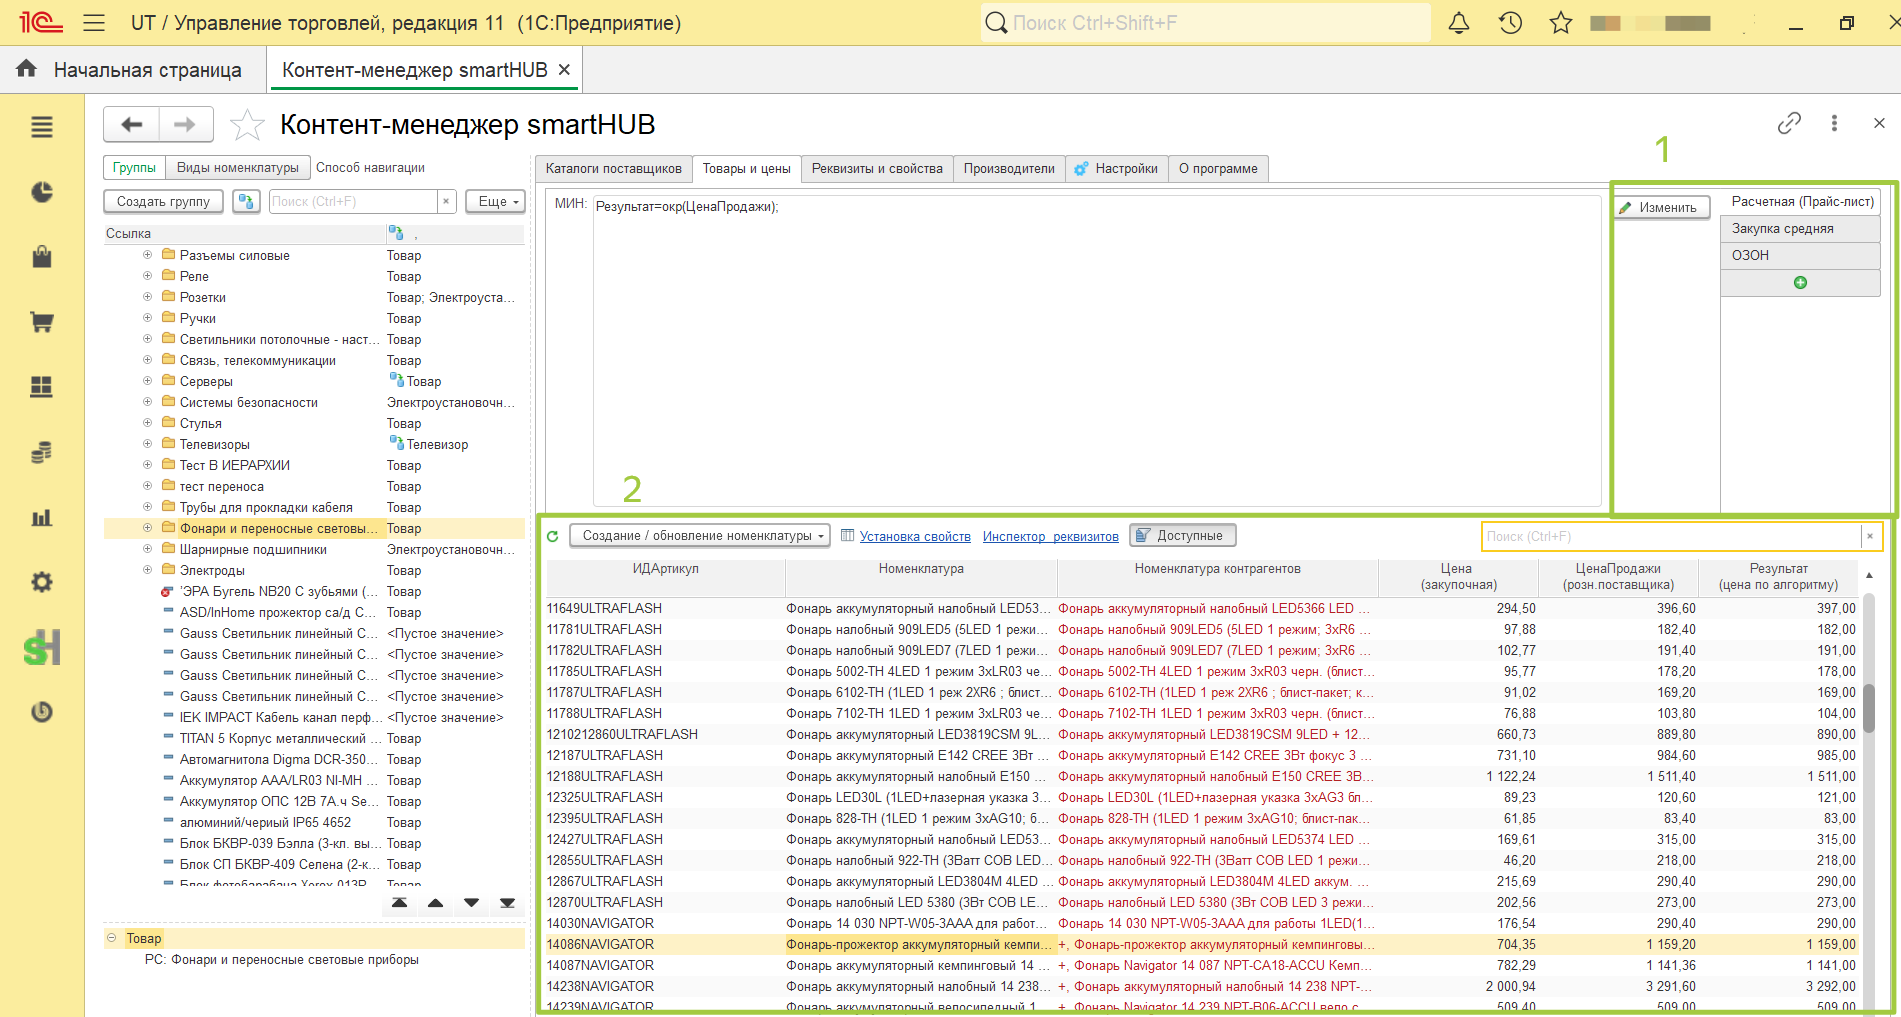Open the Еще dropdown menu
Viewport: 1901px width, 1017px height.
495,202
